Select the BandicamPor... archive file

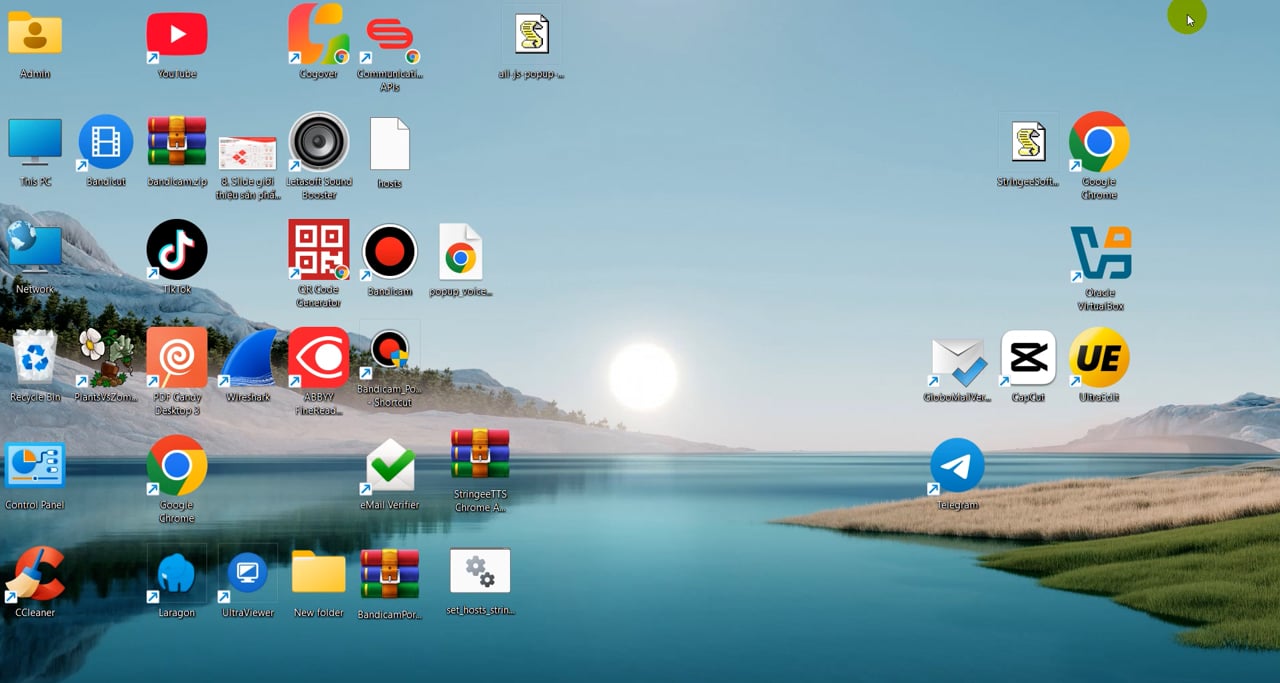point(390,575)
